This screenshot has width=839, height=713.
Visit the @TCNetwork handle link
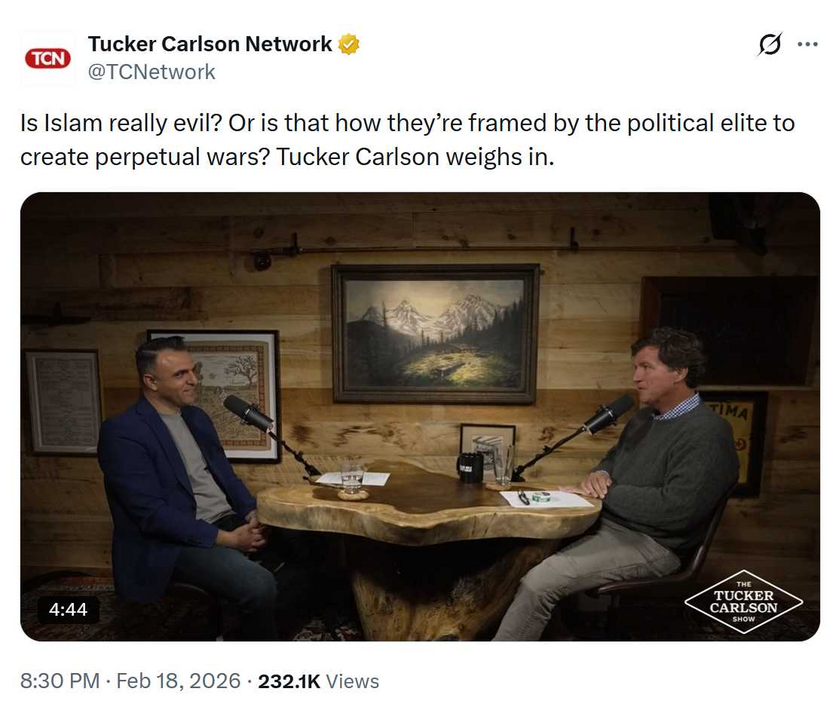[151, 71]
